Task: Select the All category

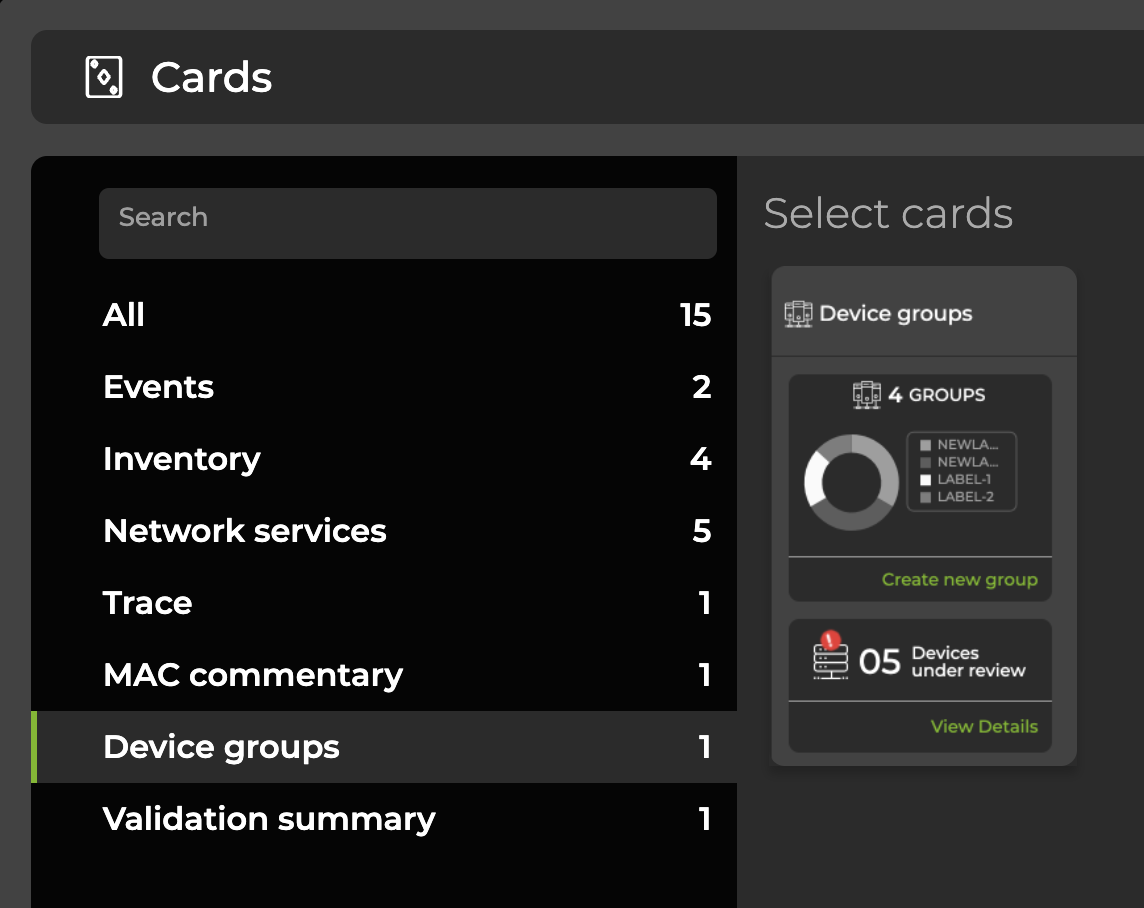Action: click(124, 315)
